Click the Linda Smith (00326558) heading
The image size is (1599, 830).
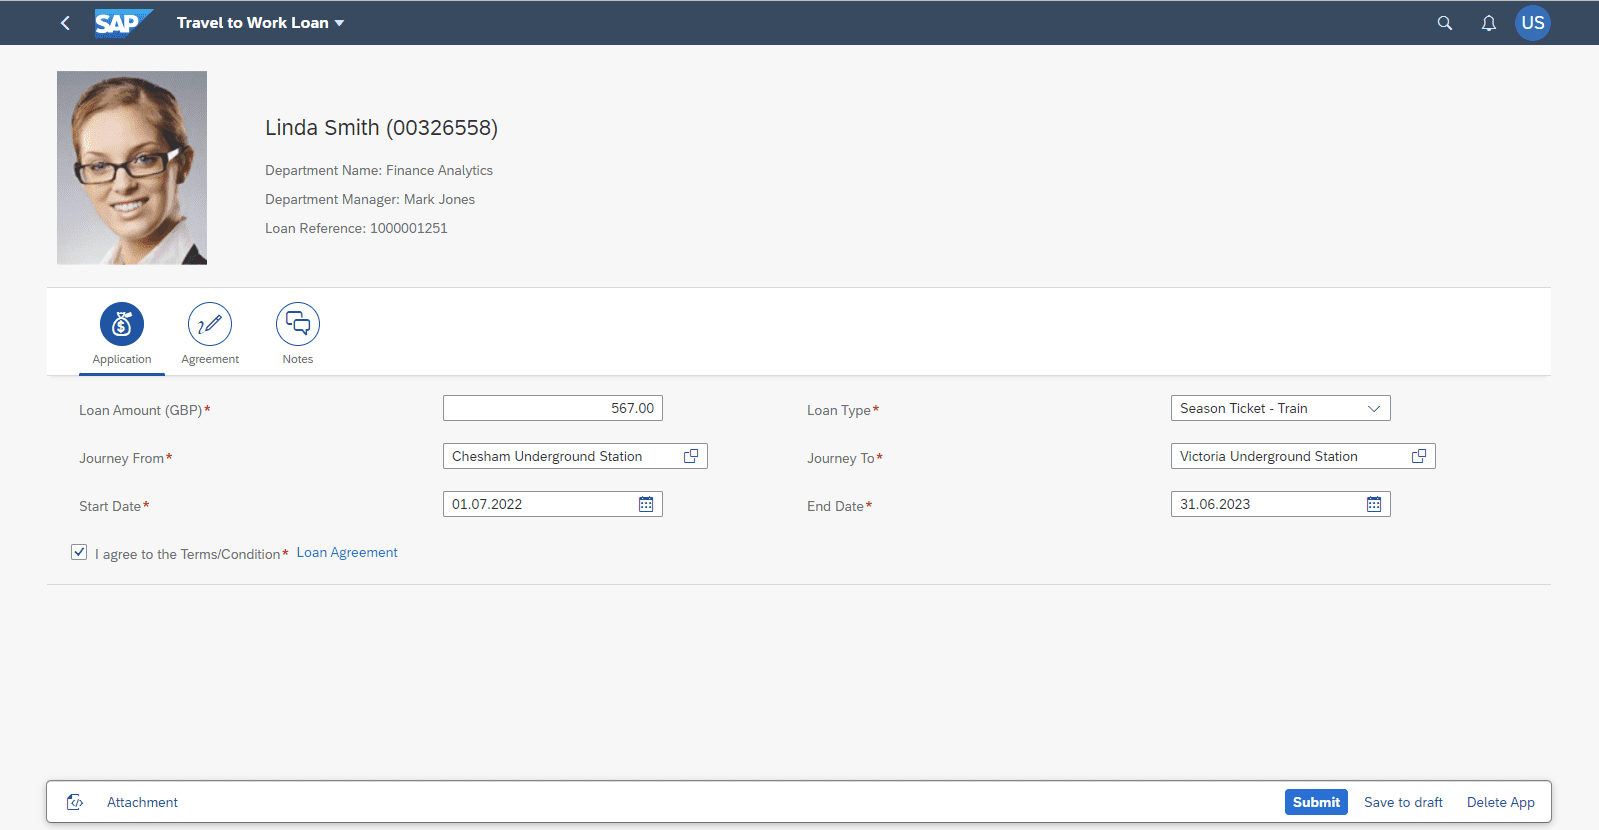point(381,128)
